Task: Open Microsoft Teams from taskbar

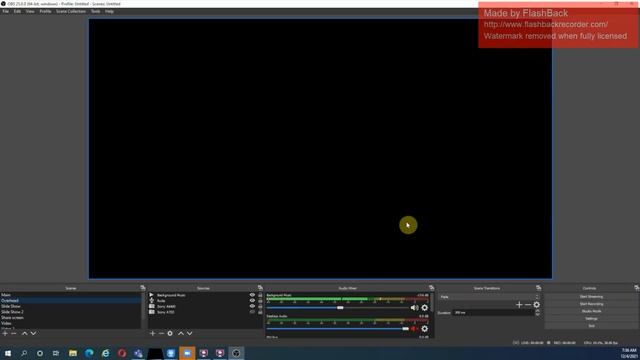Action: pyautogui.click(x=138, y=353)
